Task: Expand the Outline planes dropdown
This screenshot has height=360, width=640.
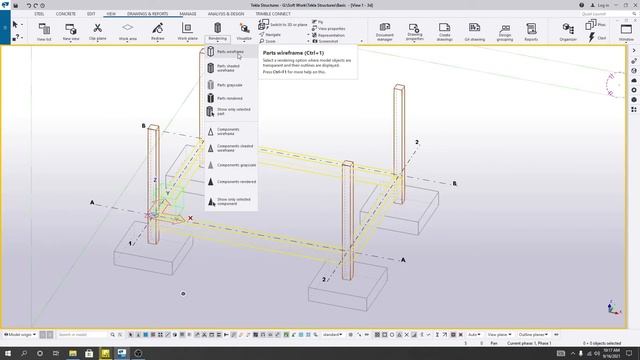Action: tap(533, 335)
